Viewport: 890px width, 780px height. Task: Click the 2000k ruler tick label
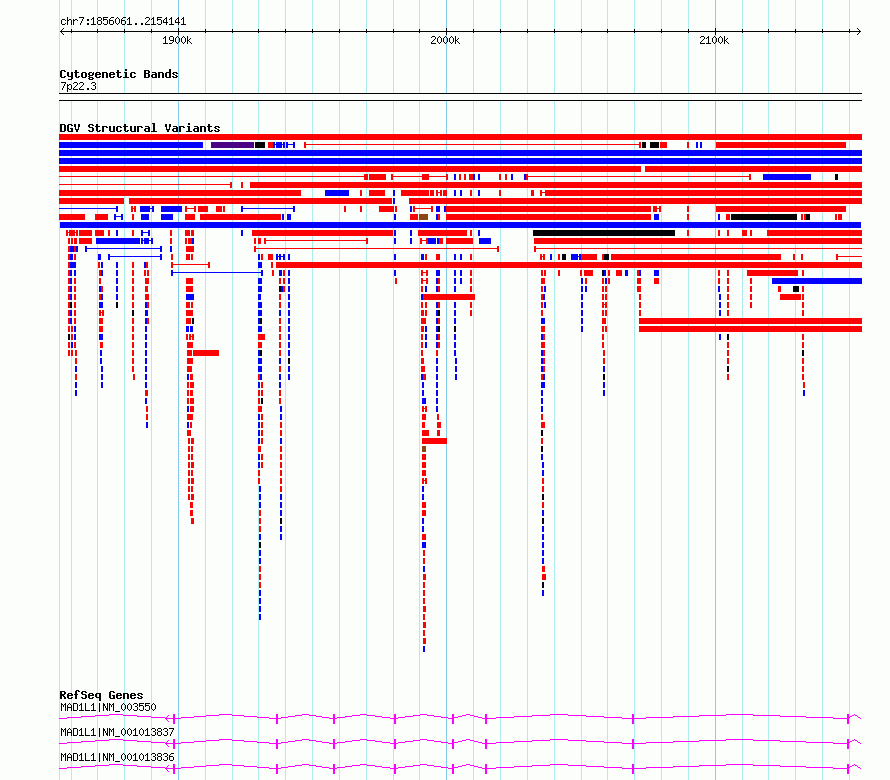tap(445, 40)
